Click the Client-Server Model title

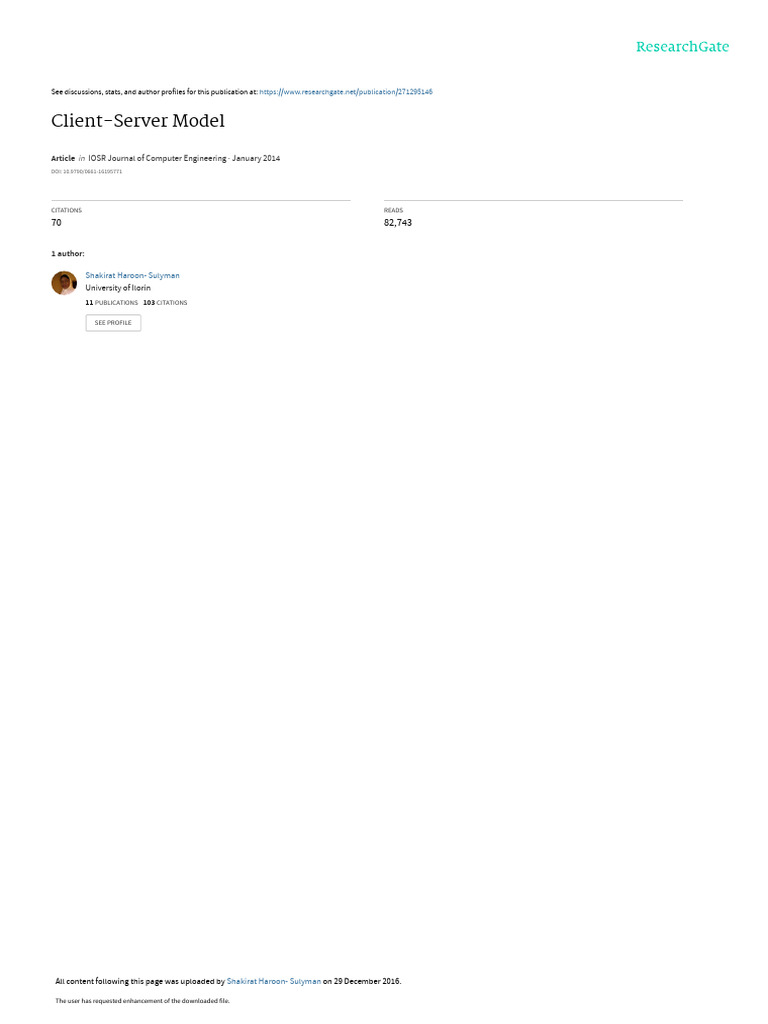[x=138, y=121]
